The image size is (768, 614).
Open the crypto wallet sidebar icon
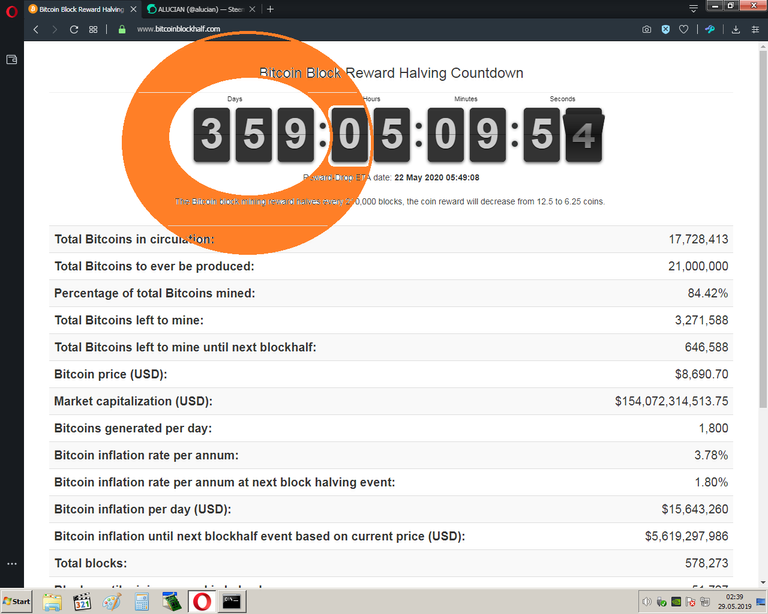click(11, 60)
